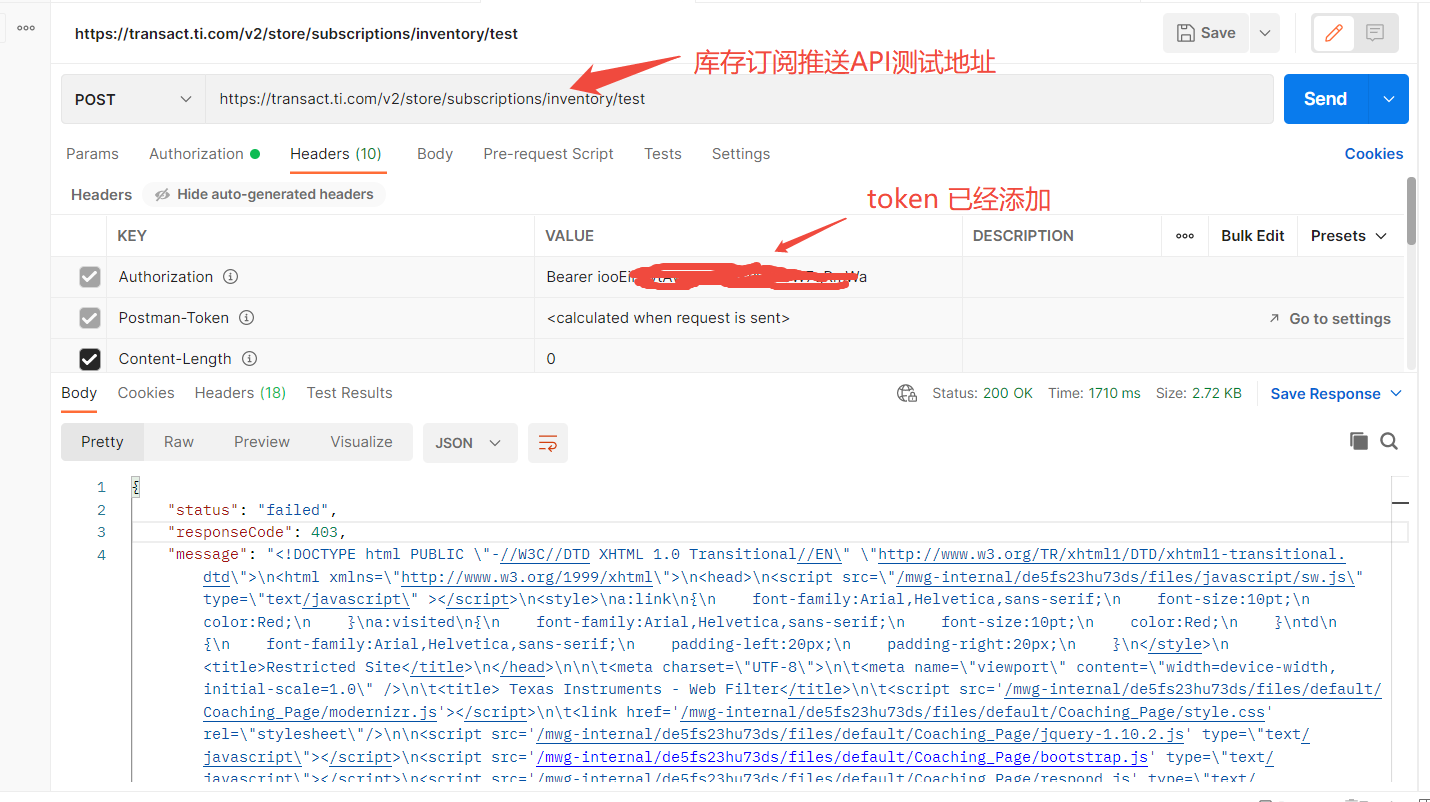The width and height of the screenshot is (1430, 802).
Task: Open the Cookies link next to Settings
Action: click(x=1374, y=154)
